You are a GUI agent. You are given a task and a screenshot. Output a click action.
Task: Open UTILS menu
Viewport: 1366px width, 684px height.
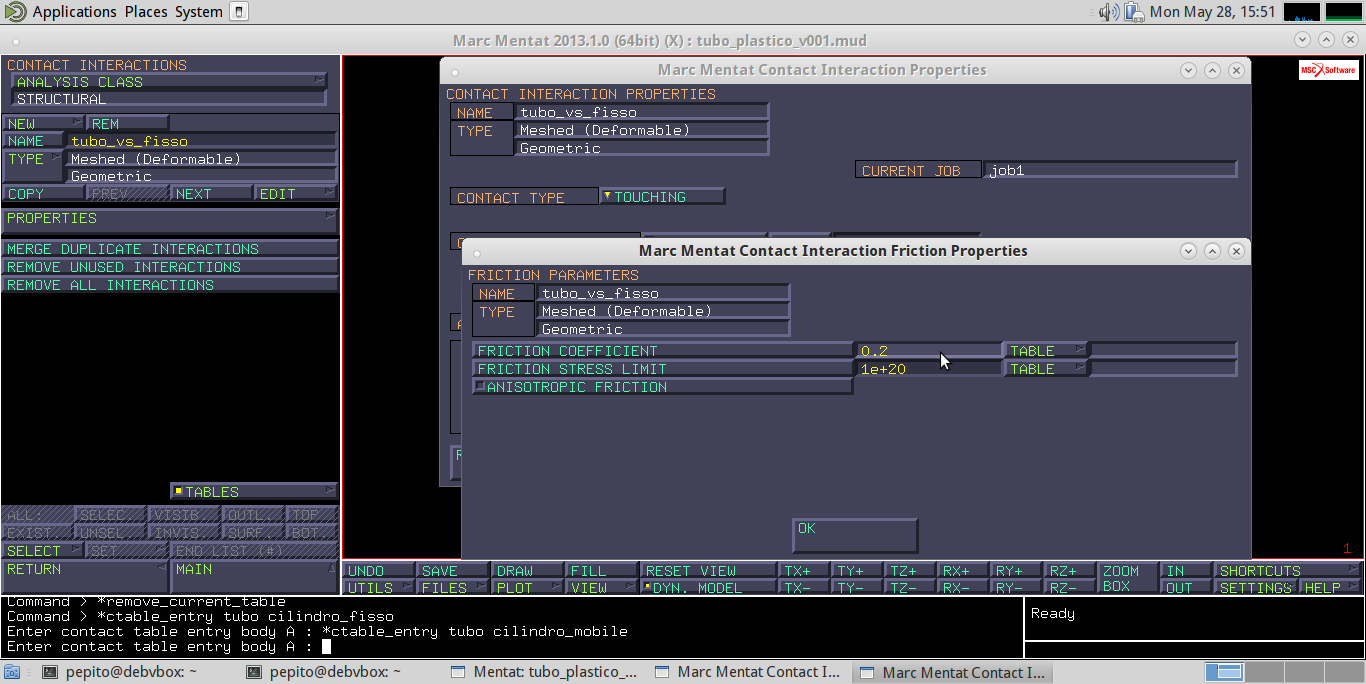(x=379, y=588)
